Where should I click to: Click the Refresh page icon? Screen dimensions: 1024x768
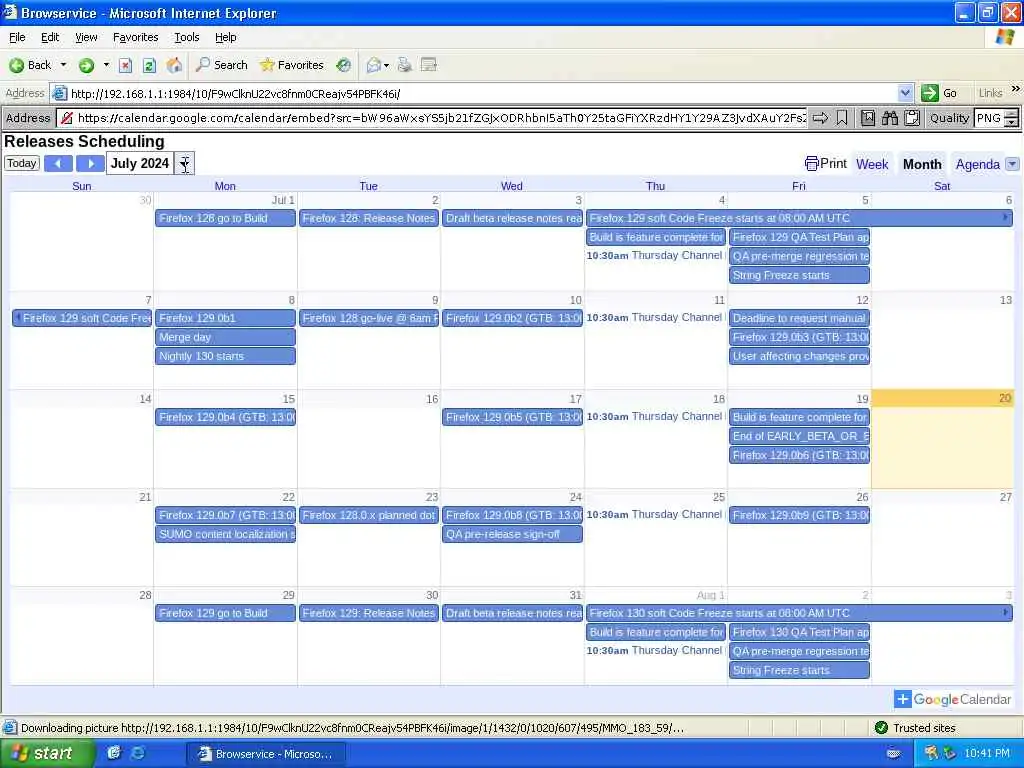149,65
